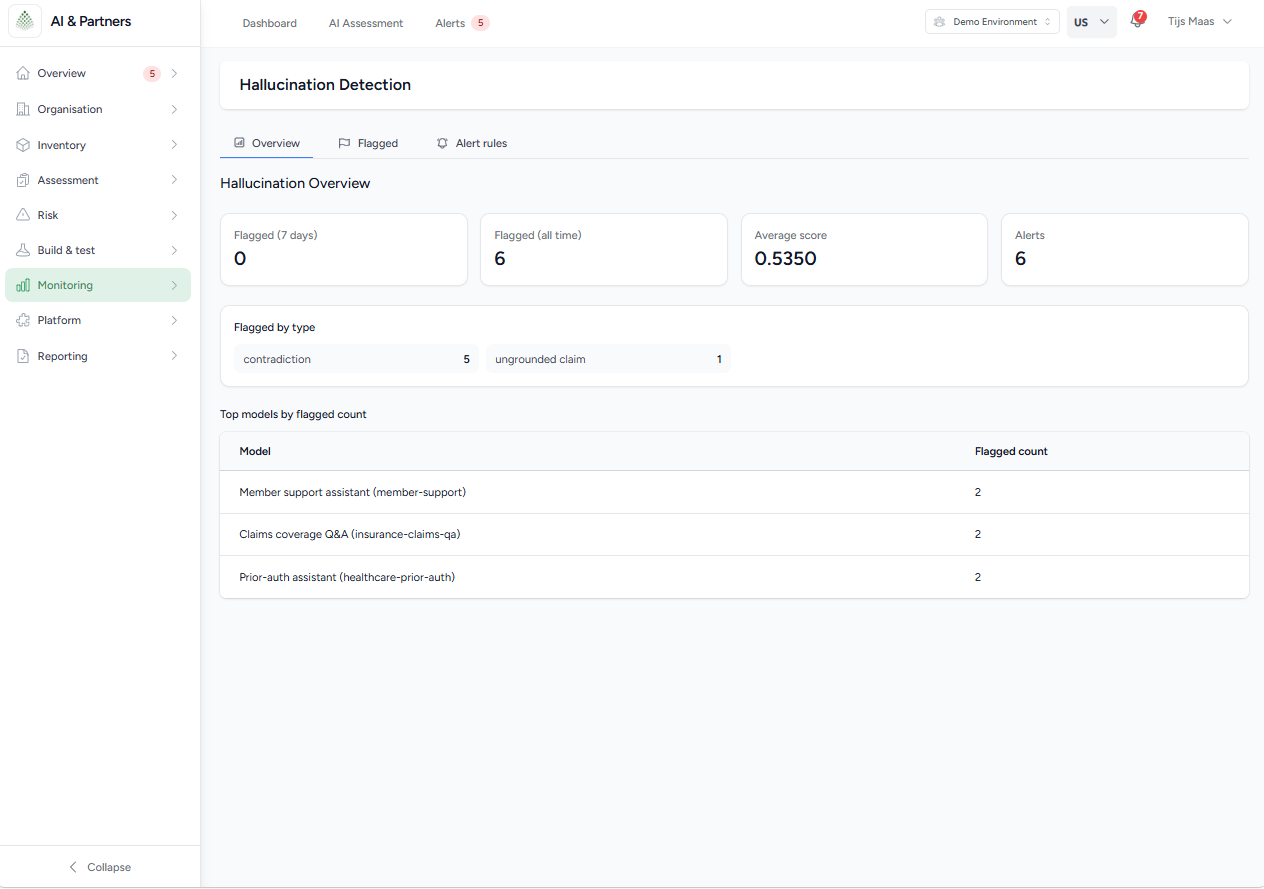Click flagged count 2 in Prior-auth row
Viewport: 1264px width, 889px height.
[x=978, y=577]
